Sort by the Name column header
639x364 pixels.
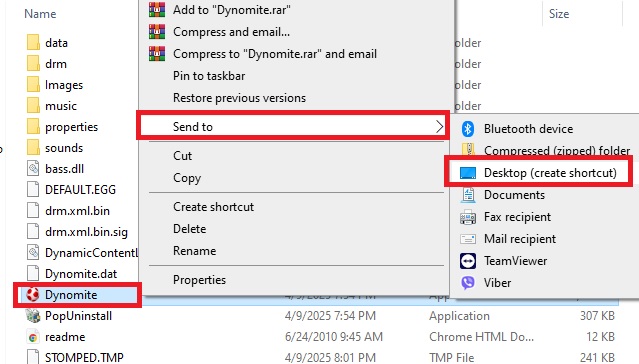(40, 14)
